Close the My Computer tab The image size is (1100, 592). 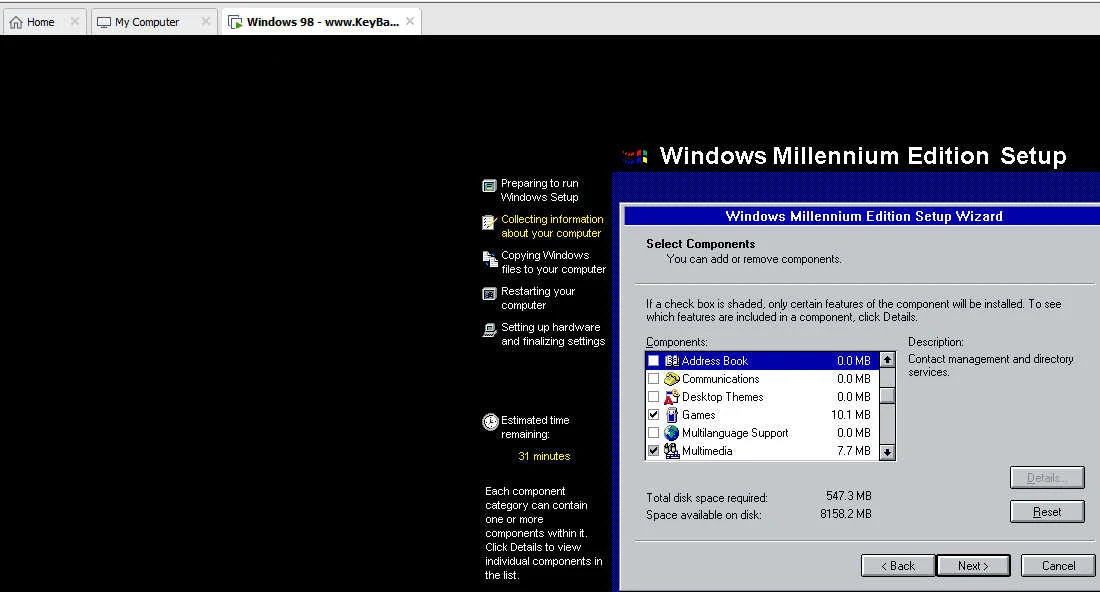pyautogui.click(x=206, y=22)
